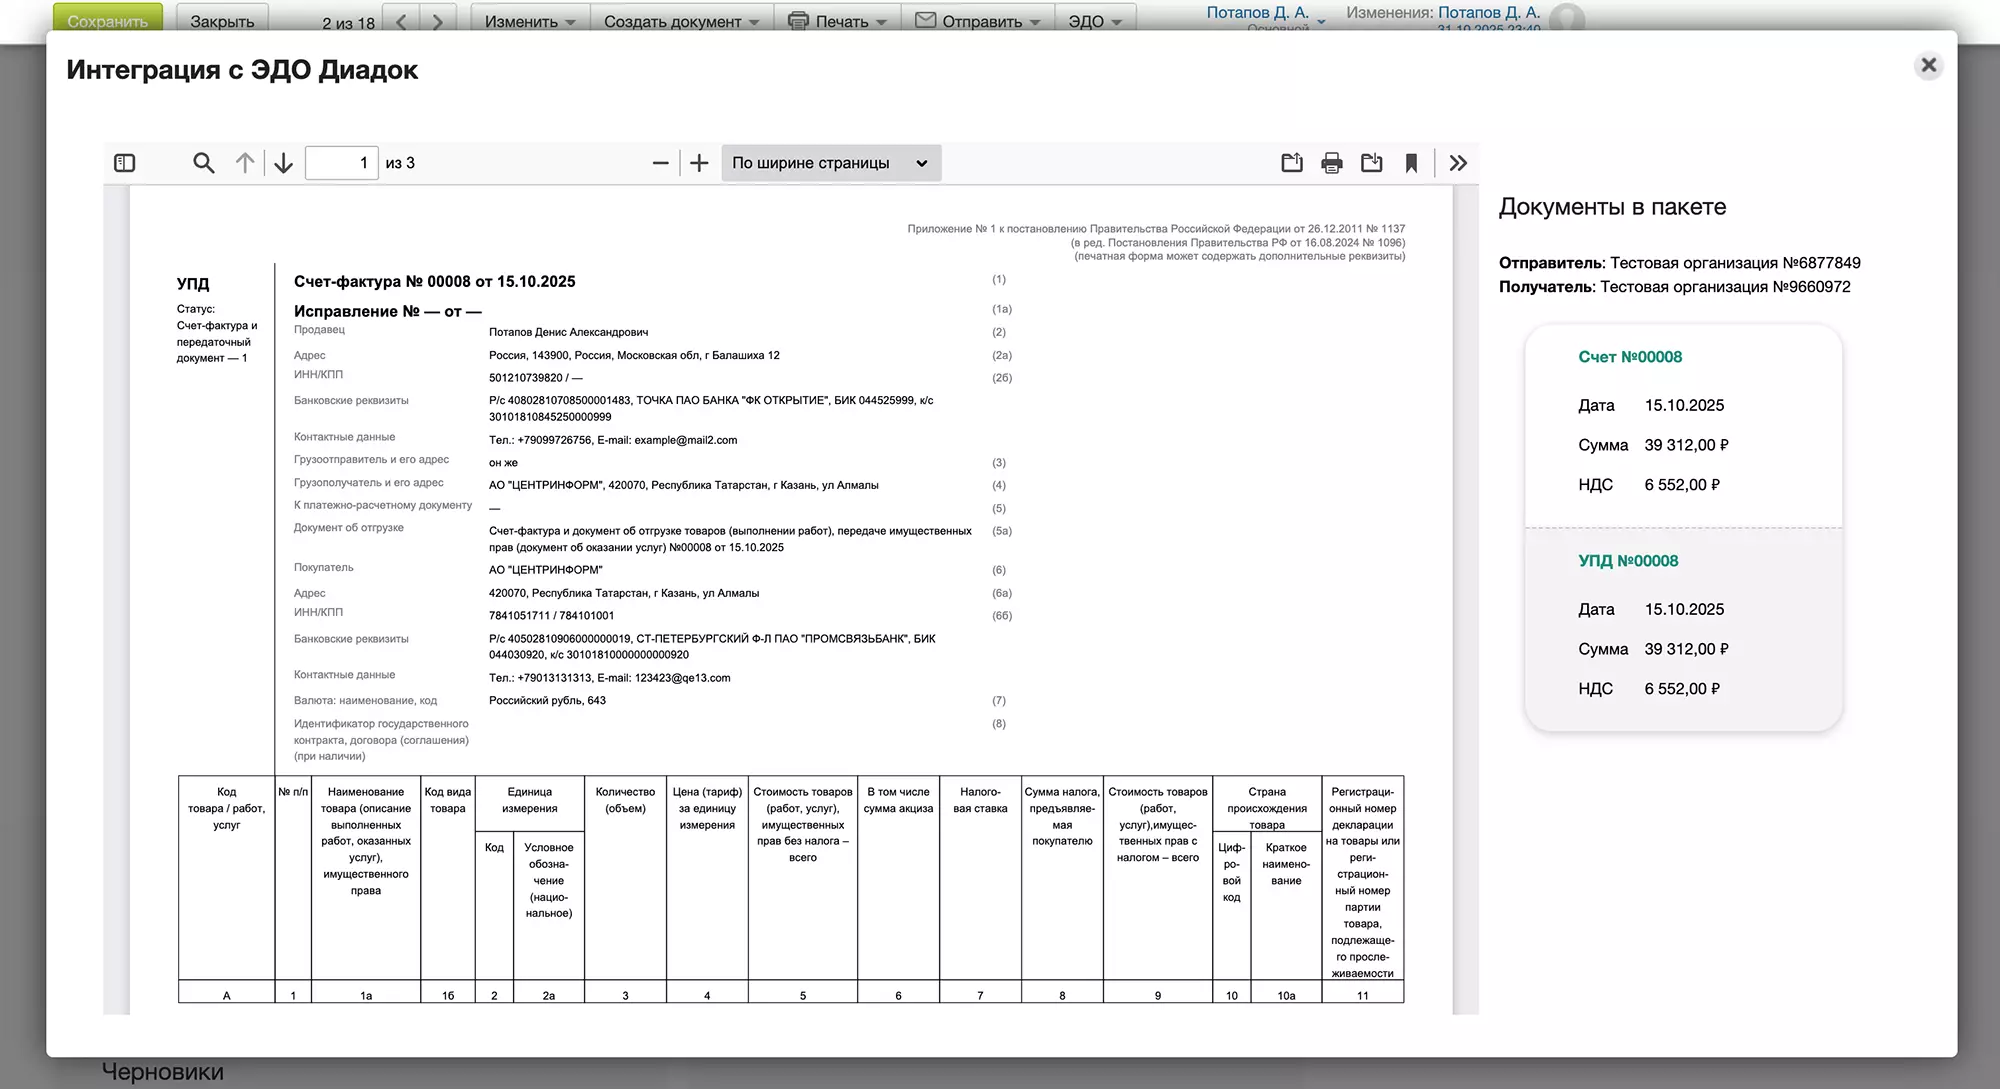Screen dimensions: 2000x1089
Task: Click the bookmark view icon
Action: click(1411, 163)
